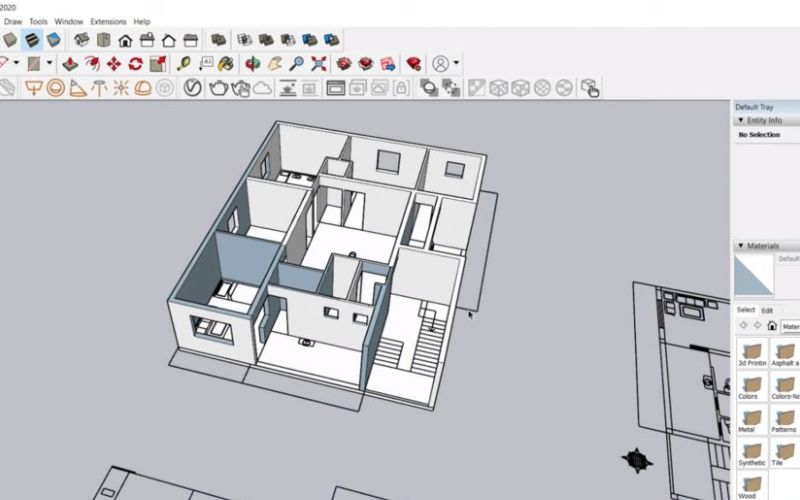Add a V-Ray omni light

click(121, 88)
